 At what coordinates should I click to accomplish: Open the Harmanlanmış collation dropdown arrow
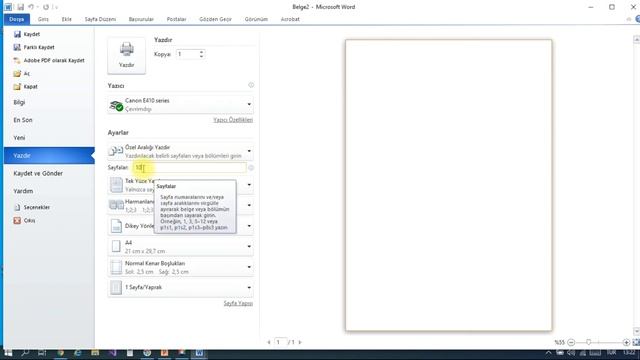click(x=249, y=205)
